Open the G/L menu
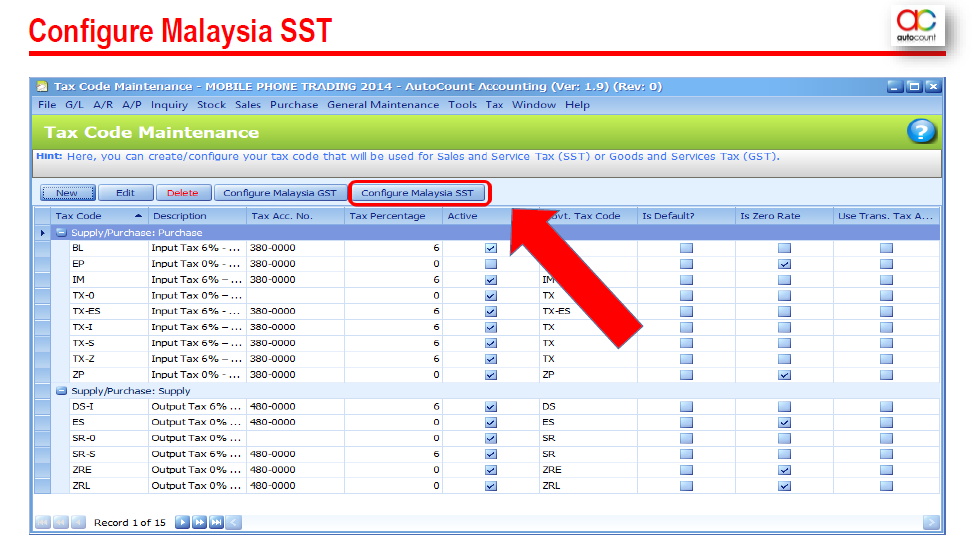This screenshot has height=544, width=973. coord(74,105)
